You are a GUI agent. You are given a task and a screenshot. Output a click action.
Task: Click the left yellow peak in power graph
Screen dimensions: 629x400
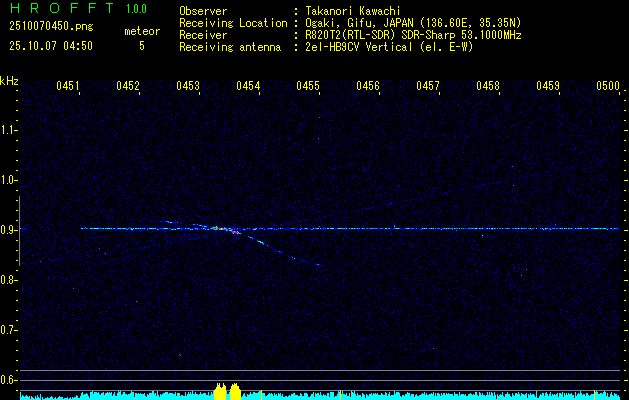[x=220, y=391]
